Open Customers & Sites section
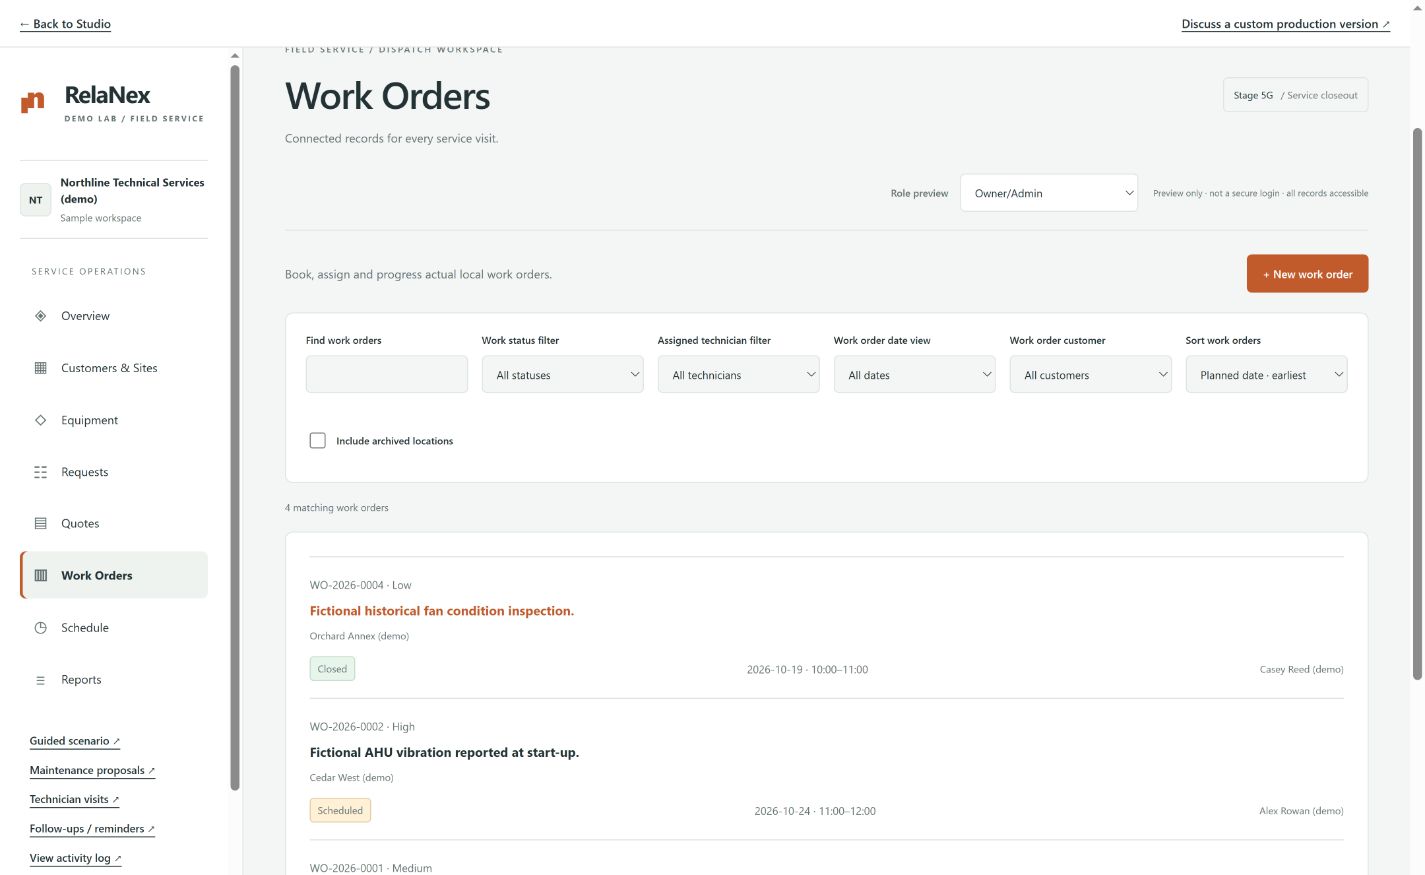Screen dimensions: 1425x875 click(x=114, y=368)
